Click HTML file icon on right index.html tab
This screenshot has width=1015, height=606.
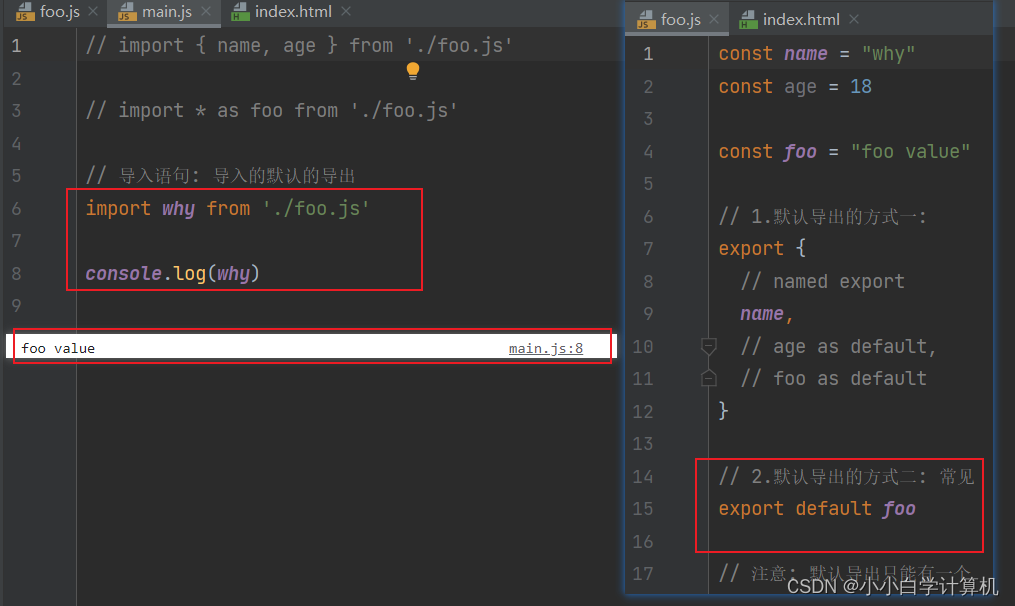point(748,20)
